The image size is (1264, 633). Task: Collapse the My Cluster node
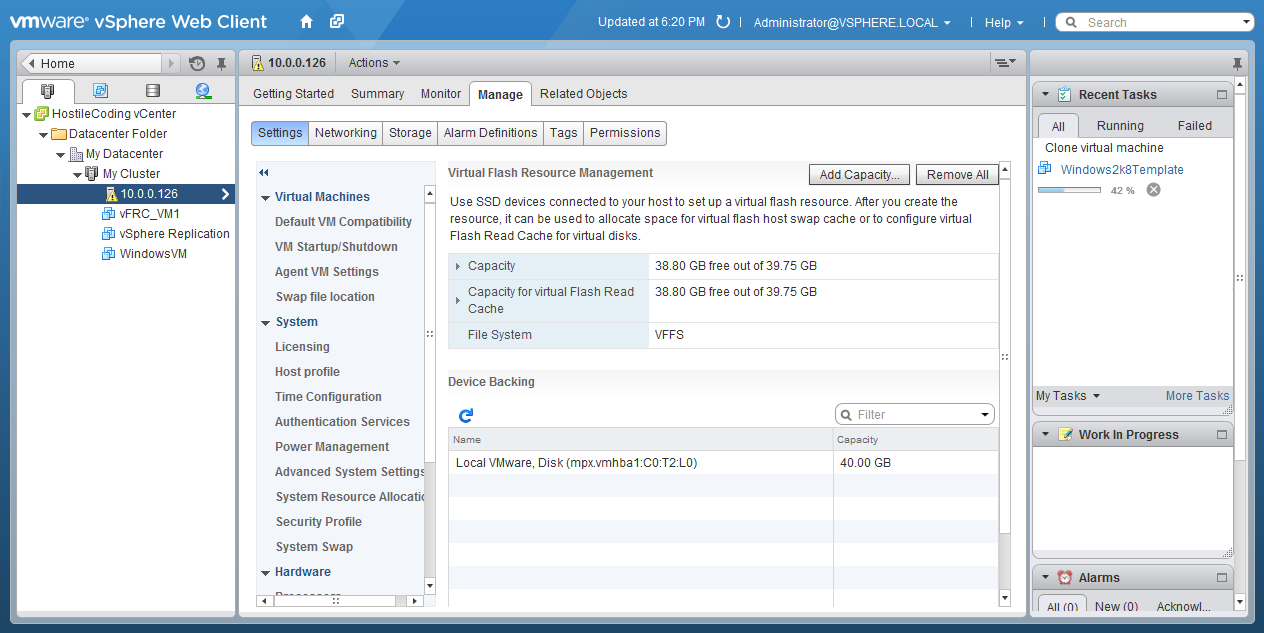77,174
